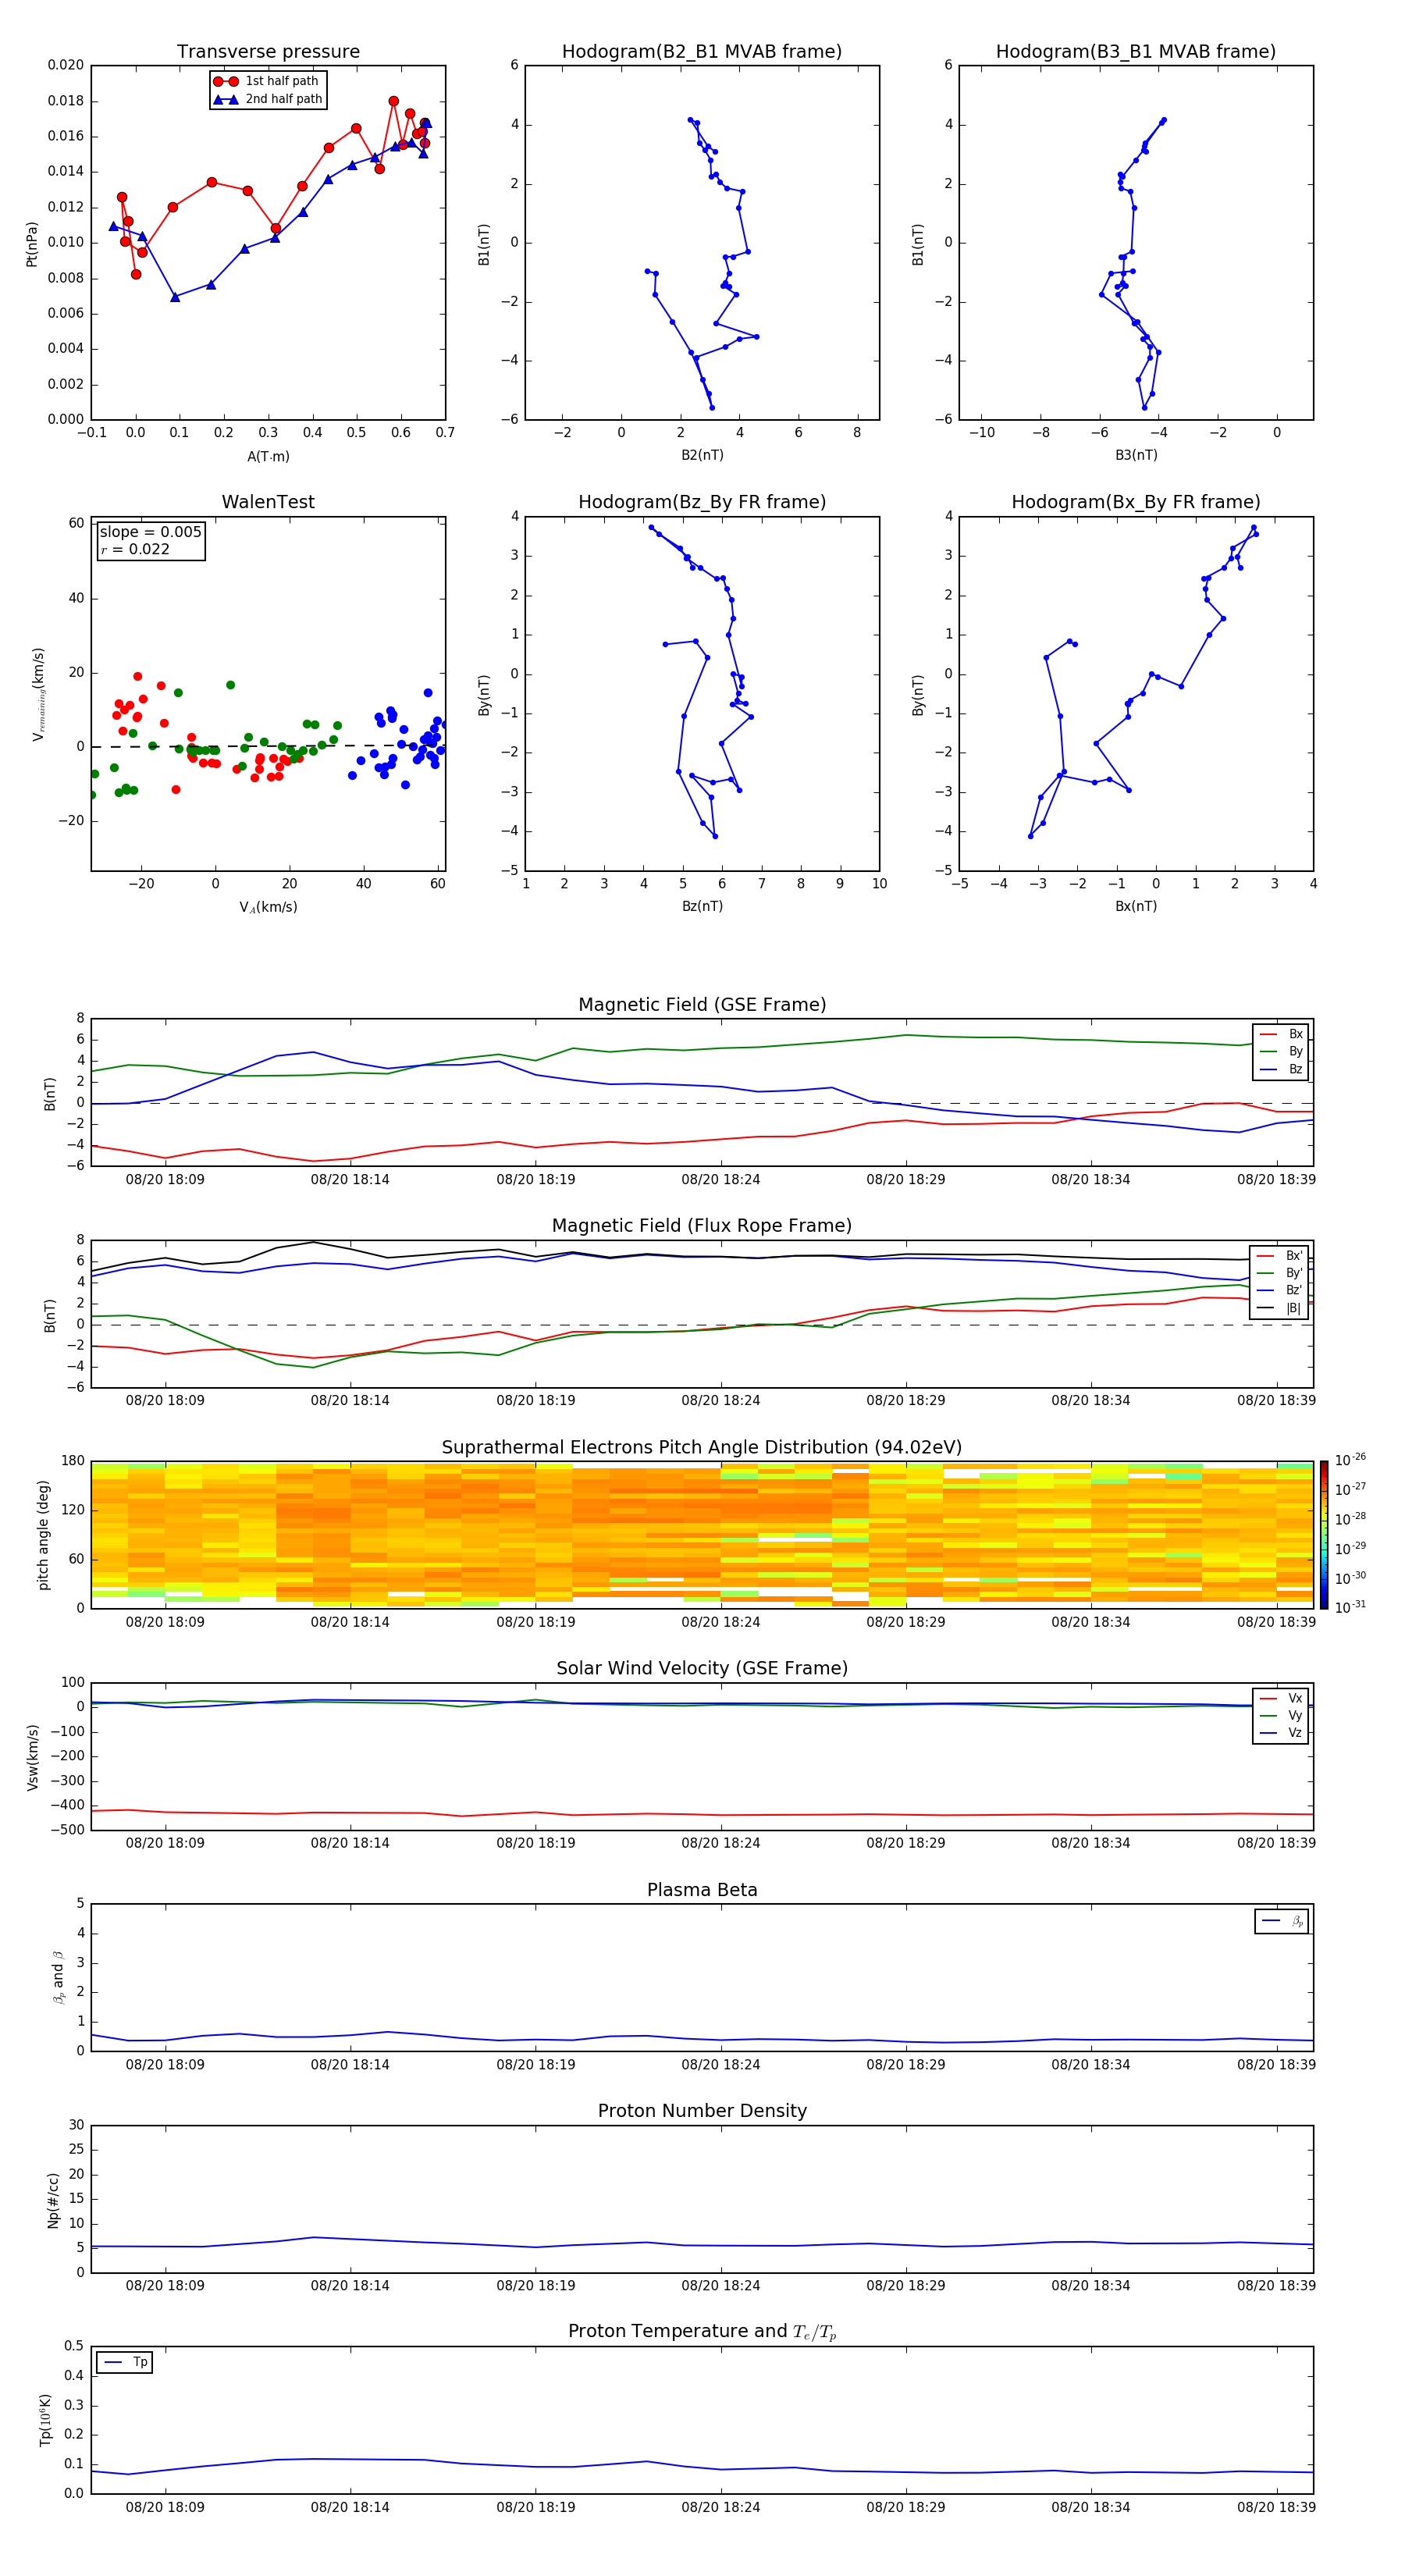The image size is (1405, 2576).
Task: Click the Hodogram(Bx_By FR frame) title
Action: [x=1136, y=502]
